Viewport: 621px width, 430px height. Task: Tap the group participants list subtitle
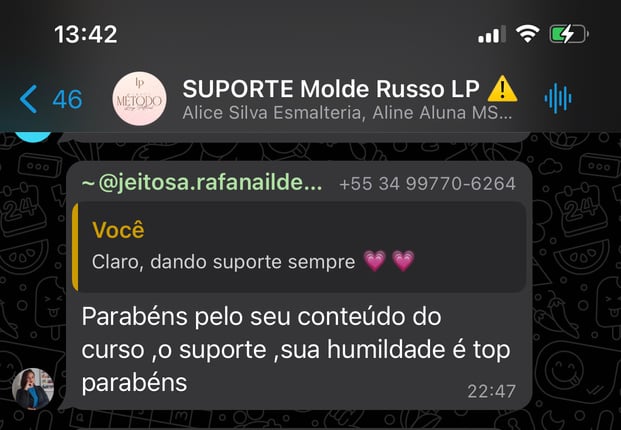(347, 113)
